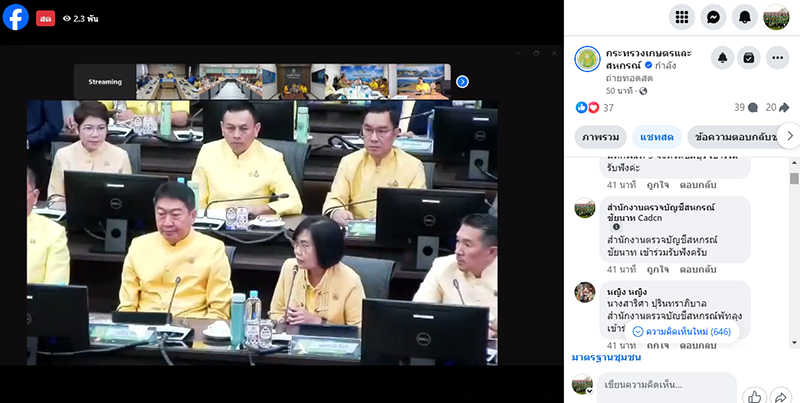Click the eye viewer count 2.3 พัน
800x403 pixels.
pos(81,18)
